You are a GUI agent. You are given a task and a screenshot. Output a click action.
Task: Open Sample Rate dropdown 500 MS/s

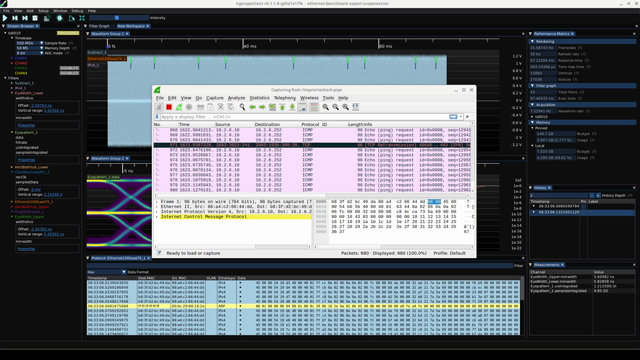(x=29, y=43)
